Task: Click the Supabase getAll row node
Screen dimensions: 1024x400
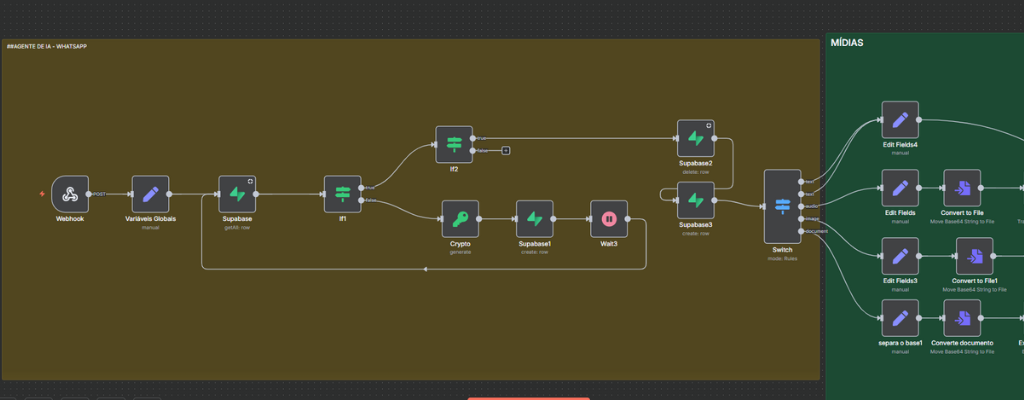Action: pyautogui.click(x=237, y=194)
